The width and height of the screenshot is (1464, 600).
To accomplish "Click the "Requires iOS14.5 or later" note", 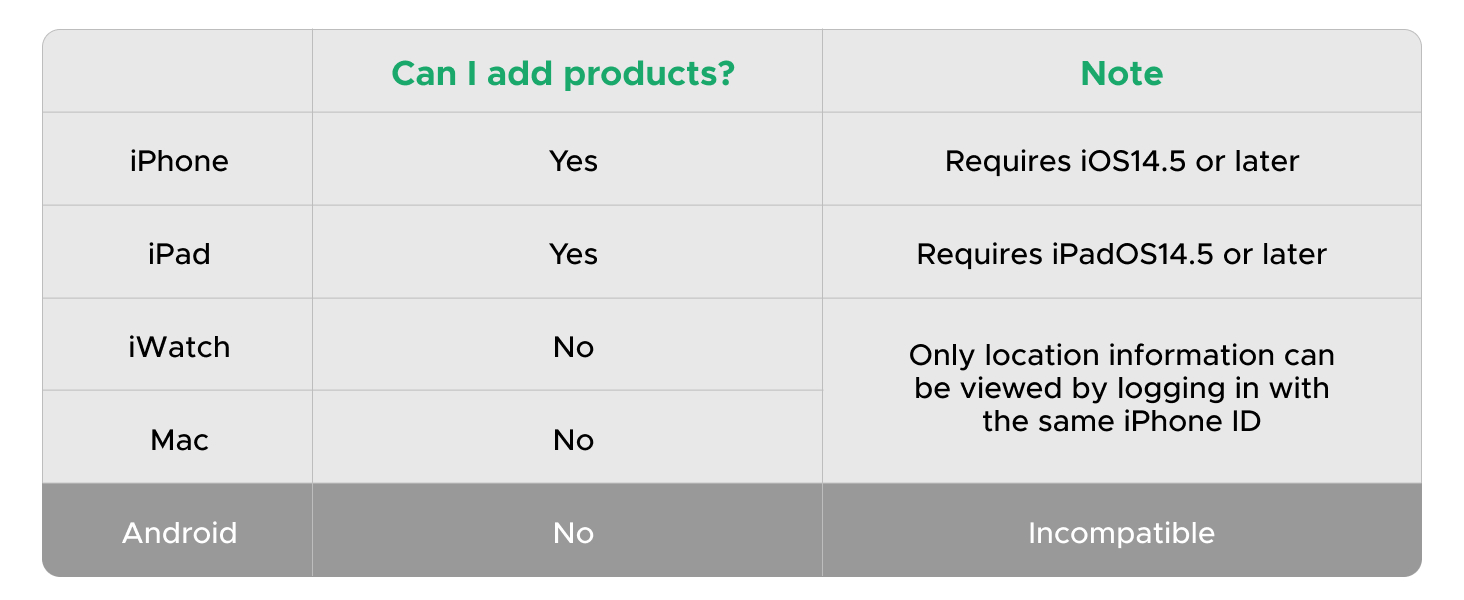I will tap(1121, 161).
